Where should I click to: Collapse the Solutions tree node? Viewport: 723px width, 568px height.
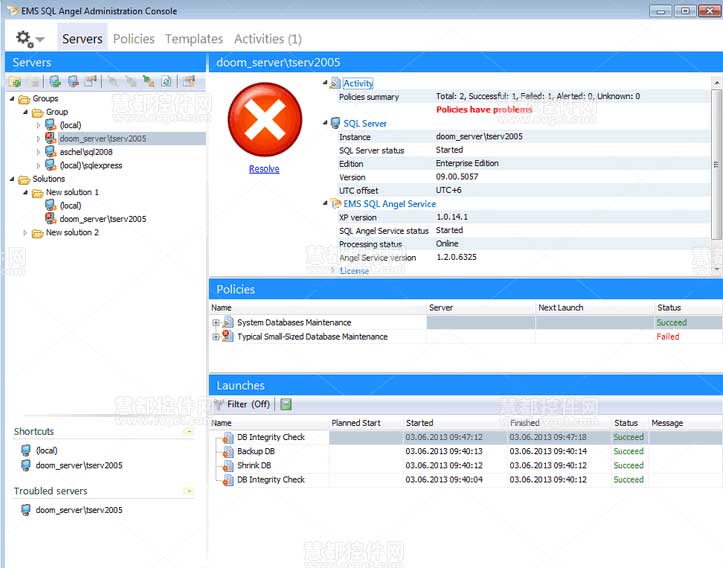(12, 179)
